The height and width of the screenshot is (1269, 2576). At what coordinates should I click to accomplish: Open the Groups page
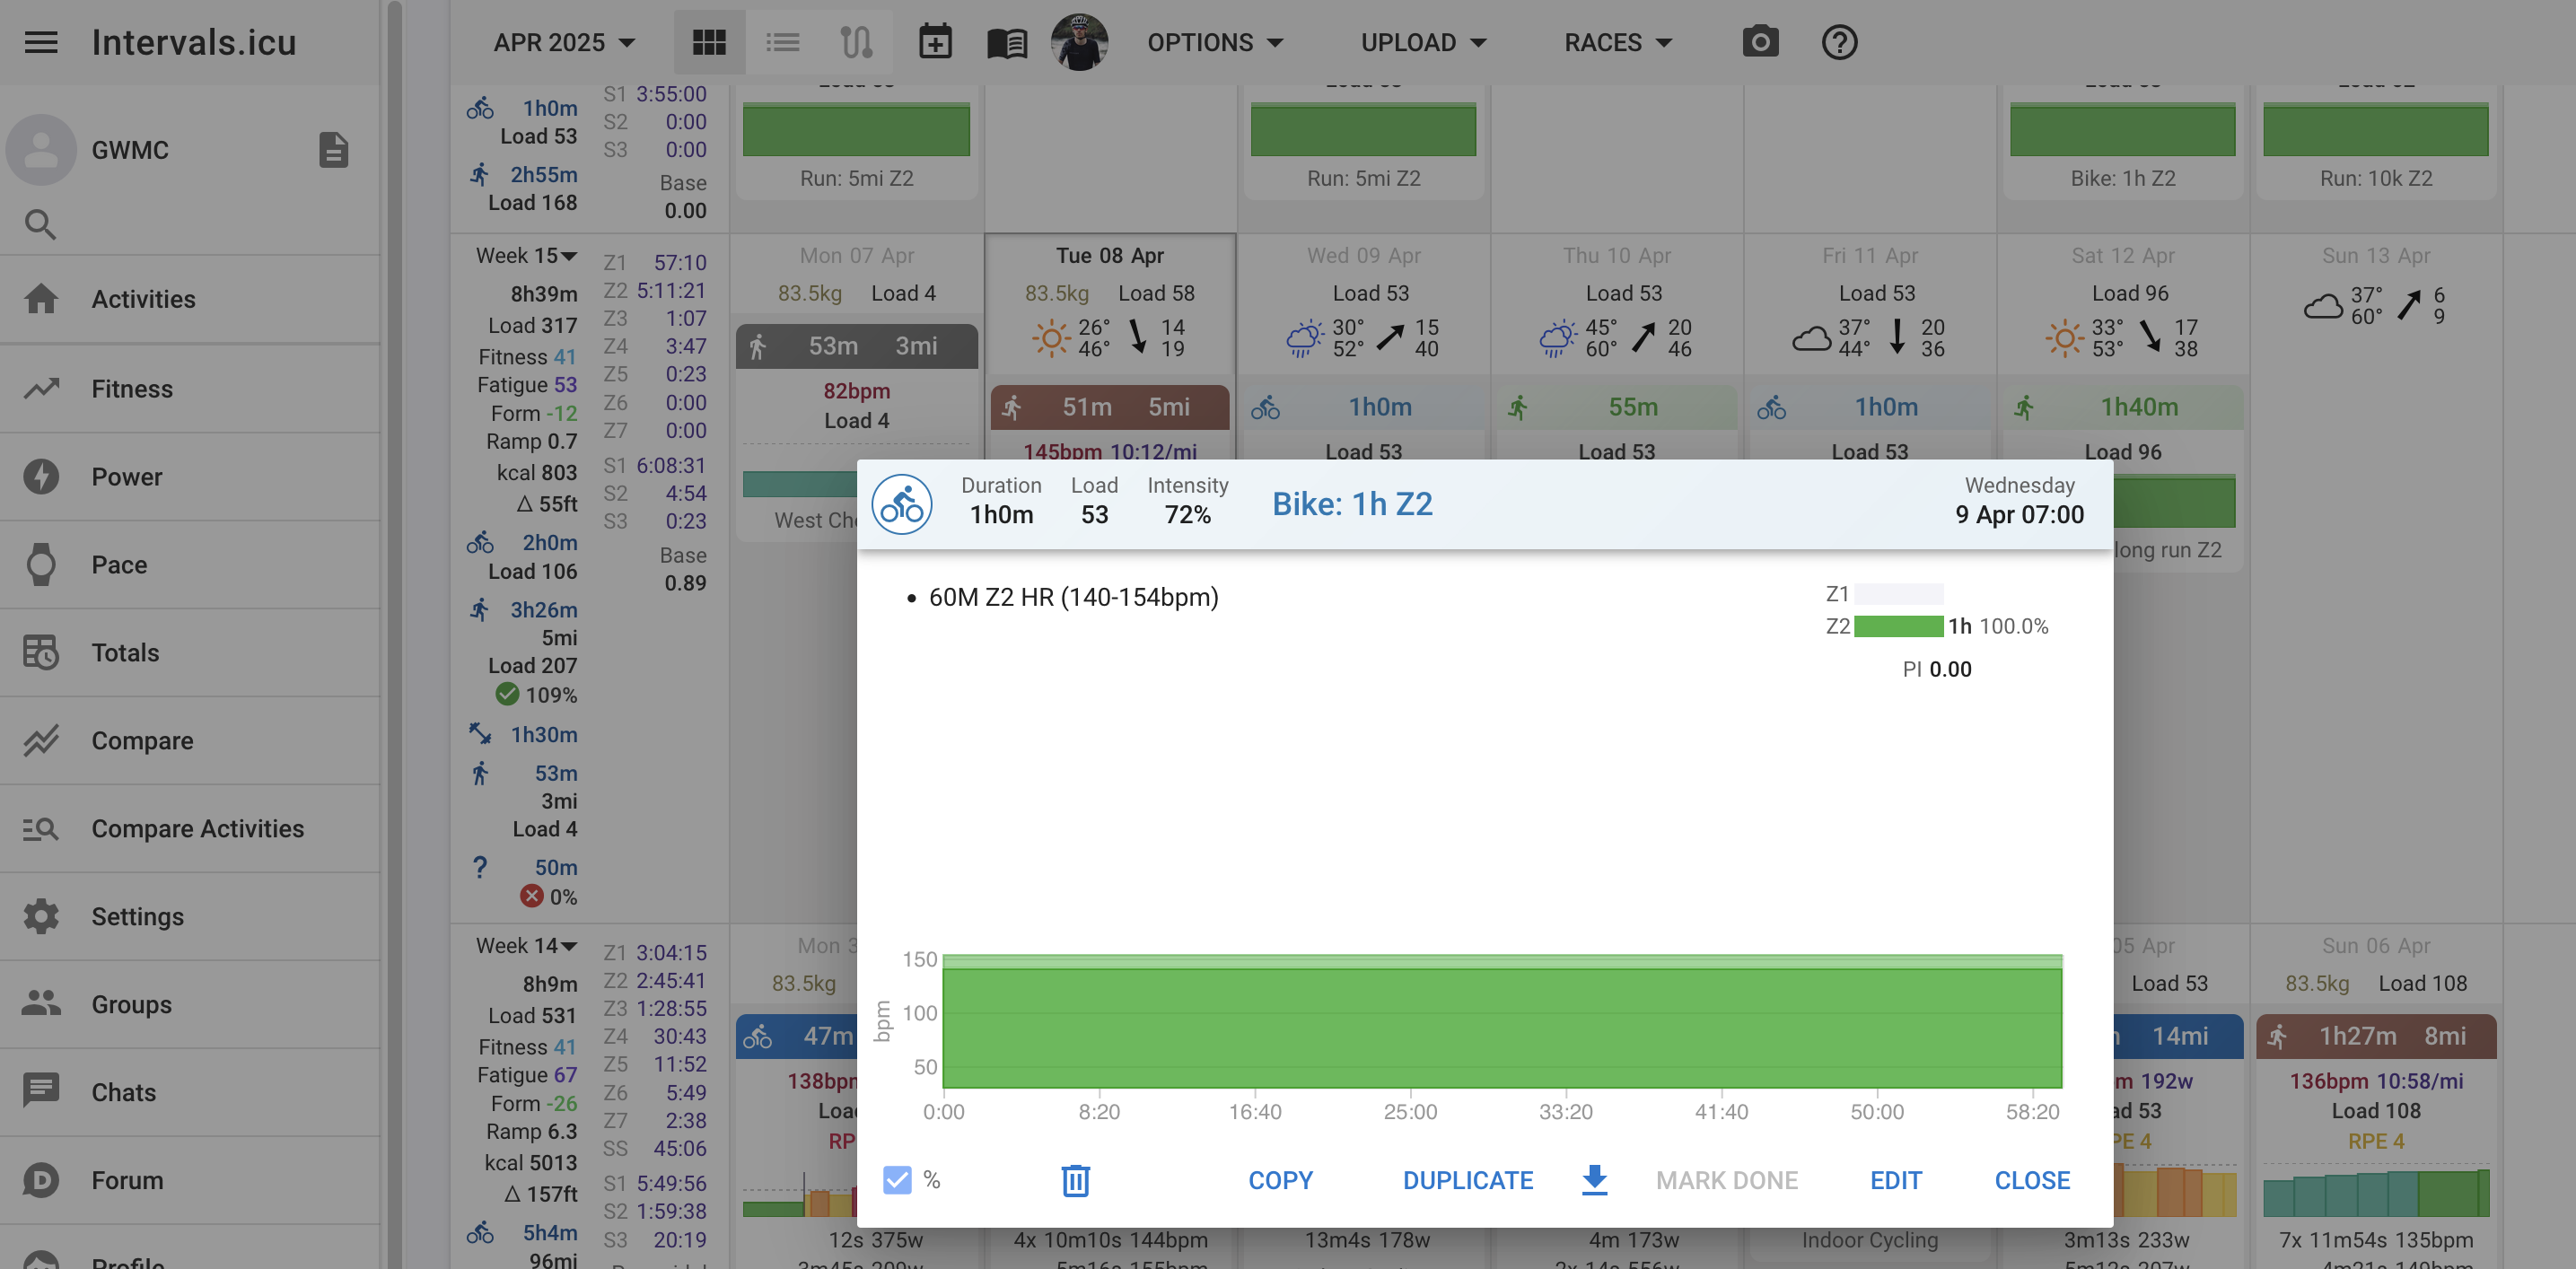coord(190,1004)
